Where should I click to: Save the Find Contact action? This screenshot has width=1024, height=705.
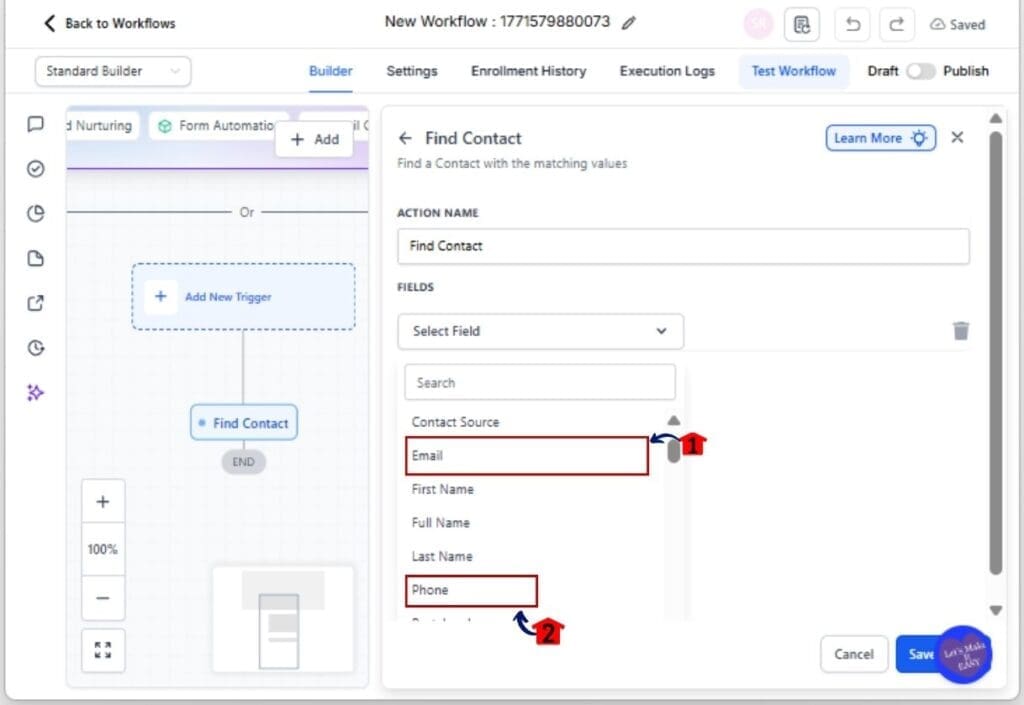[x=922, y=654]
